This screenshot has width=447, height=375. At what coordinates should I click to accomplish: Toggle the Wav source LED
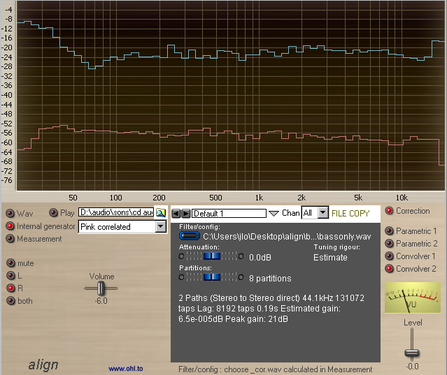tap(10, 213)
